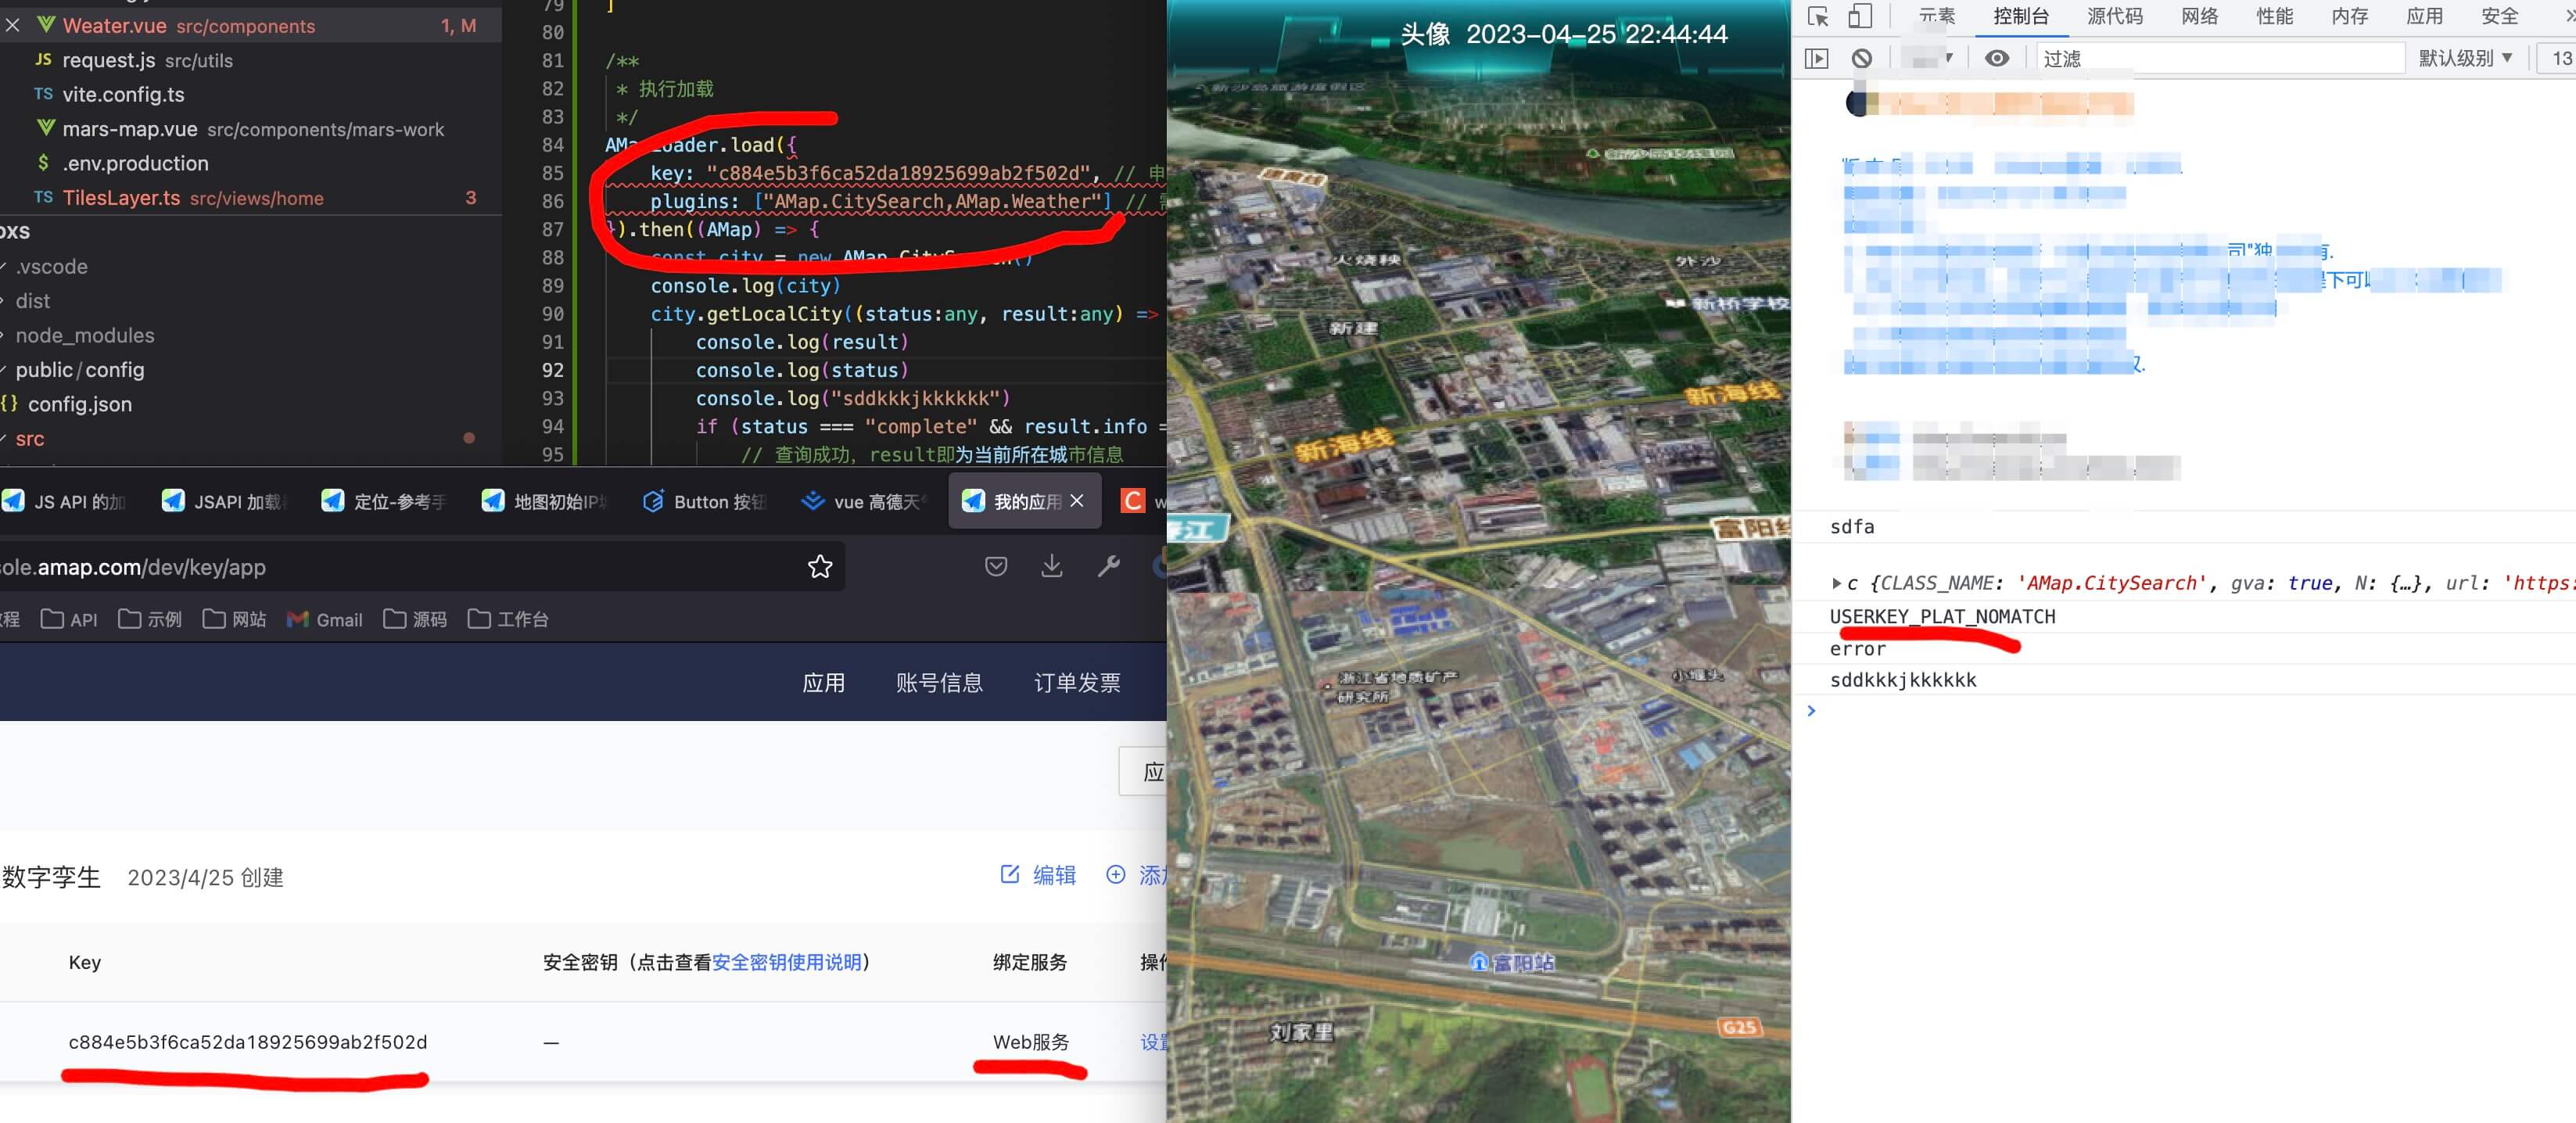Image resolution: width=2576 pixels, height=1123 pixels.
Task: Close the 我的应用 browser tab
Action: [x=1077, y=501]
